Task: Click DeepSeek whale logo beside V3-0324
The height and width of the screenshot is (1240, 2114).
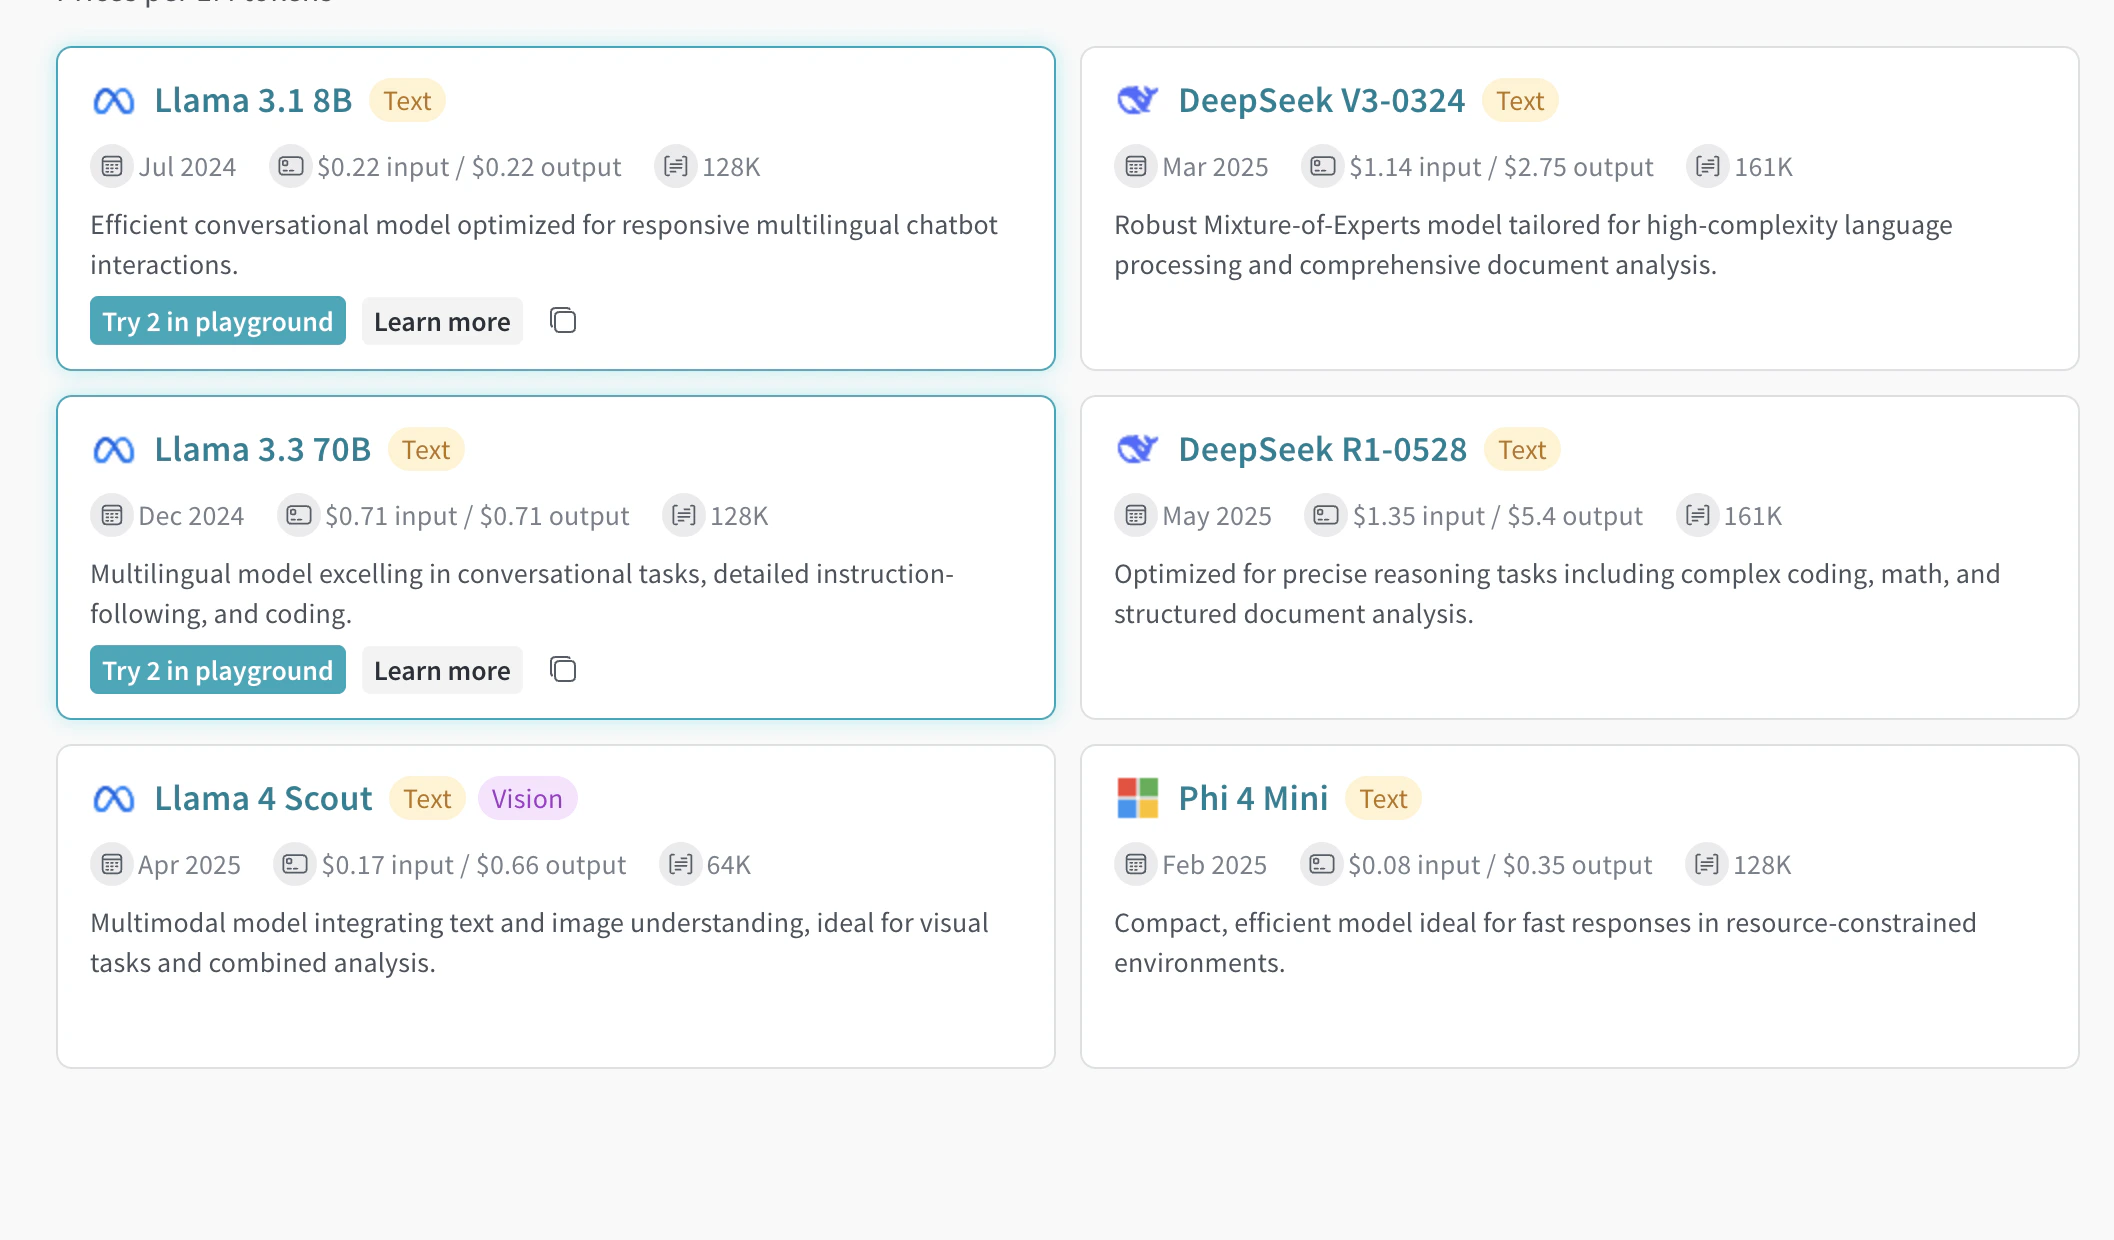Action: pyautogui.click(x=1137, y=101)
